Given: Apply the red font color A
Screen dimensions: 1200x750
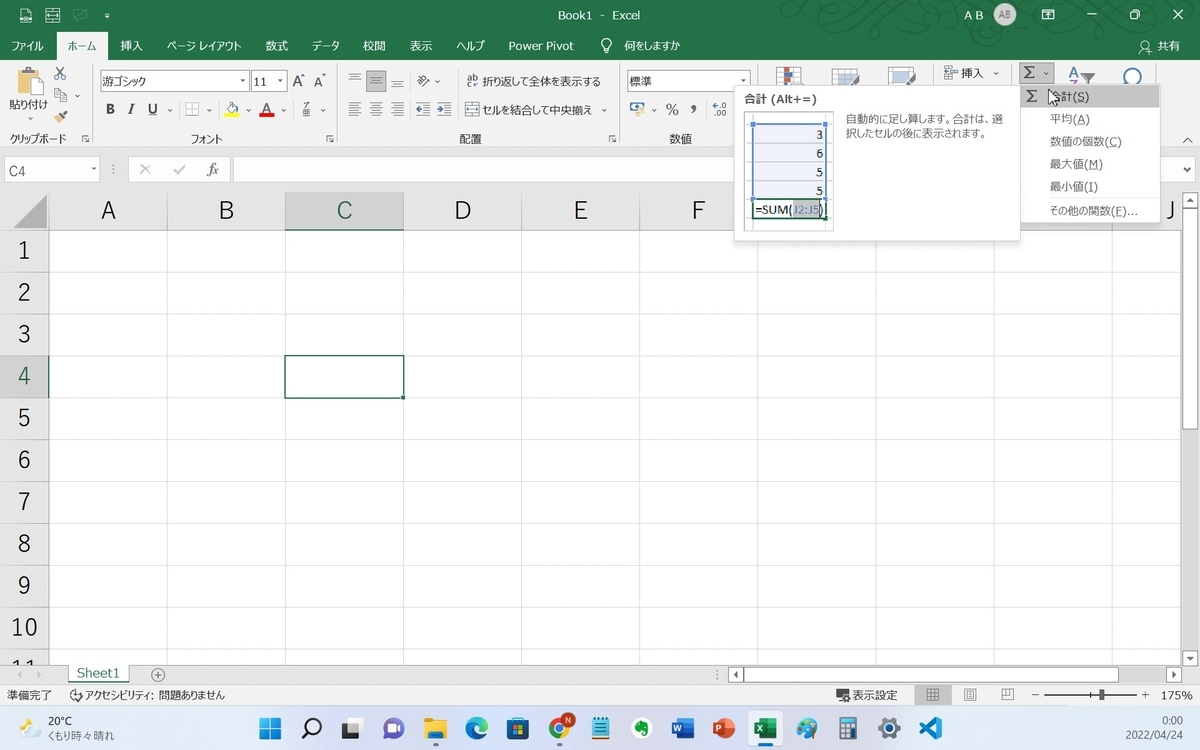Looking at the screenshot, I should click(x=266, y=110).
